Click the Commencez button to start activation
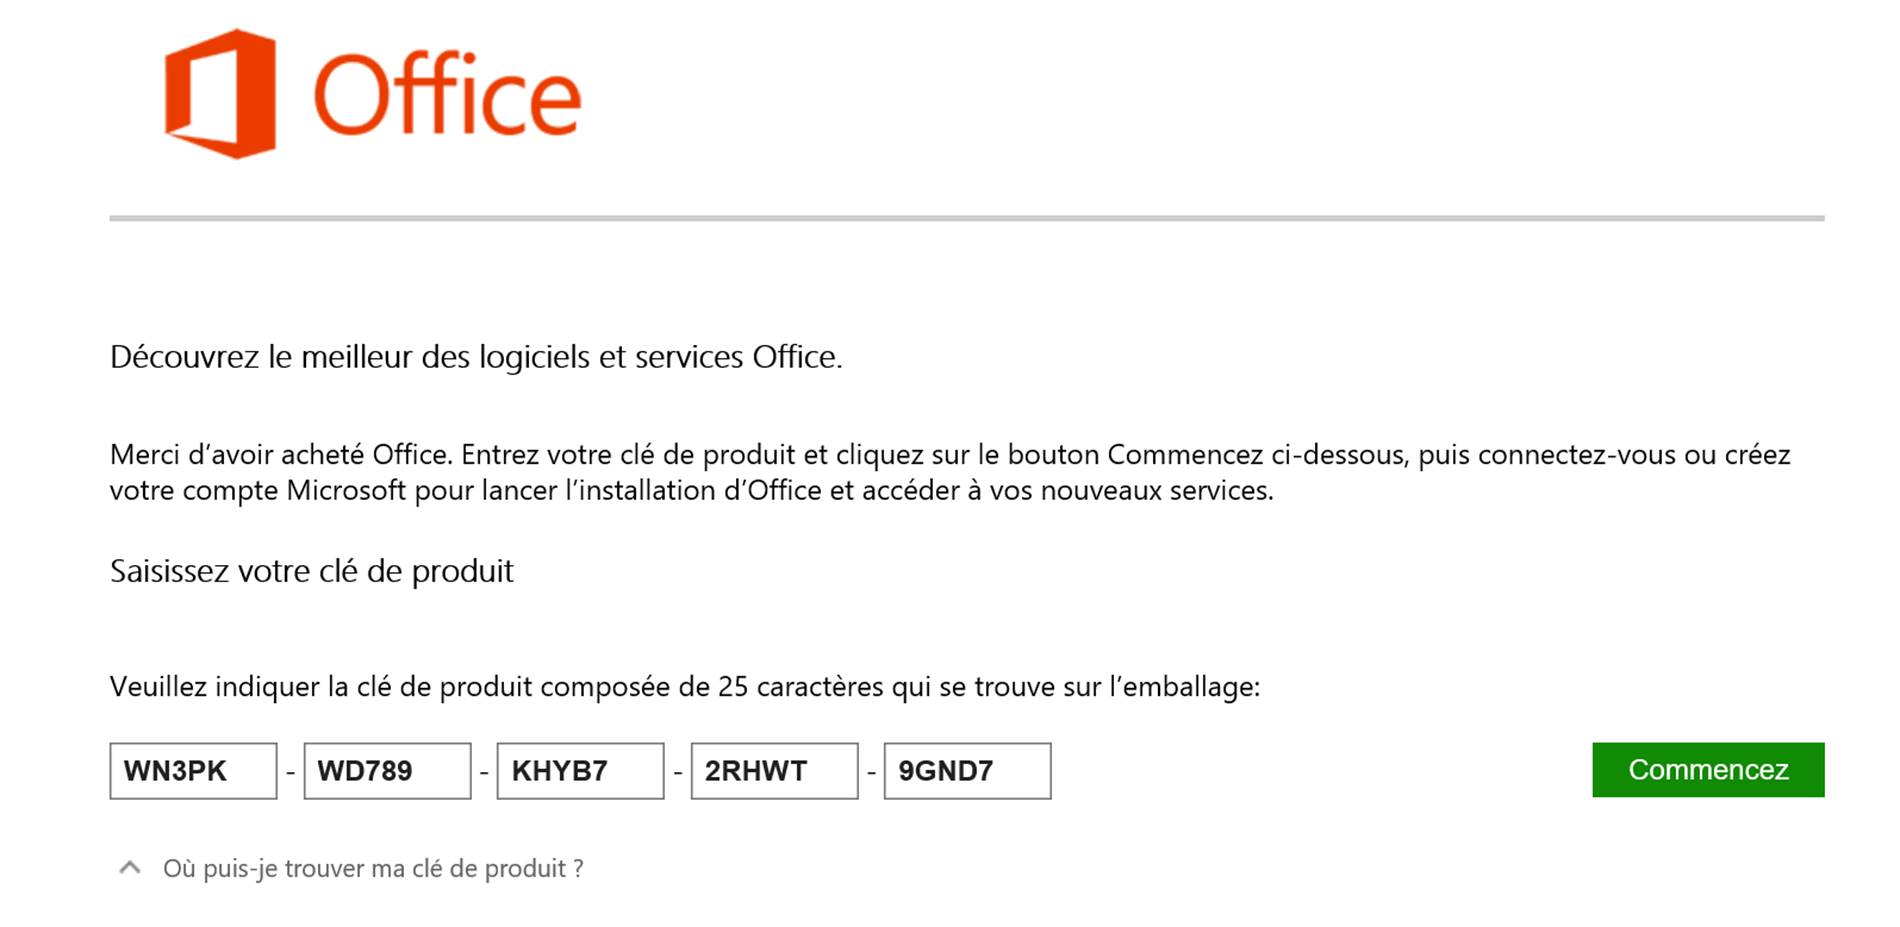The height and width of the screenshot is (927, 1900). pyautogui.click(x=1708, y=770)
